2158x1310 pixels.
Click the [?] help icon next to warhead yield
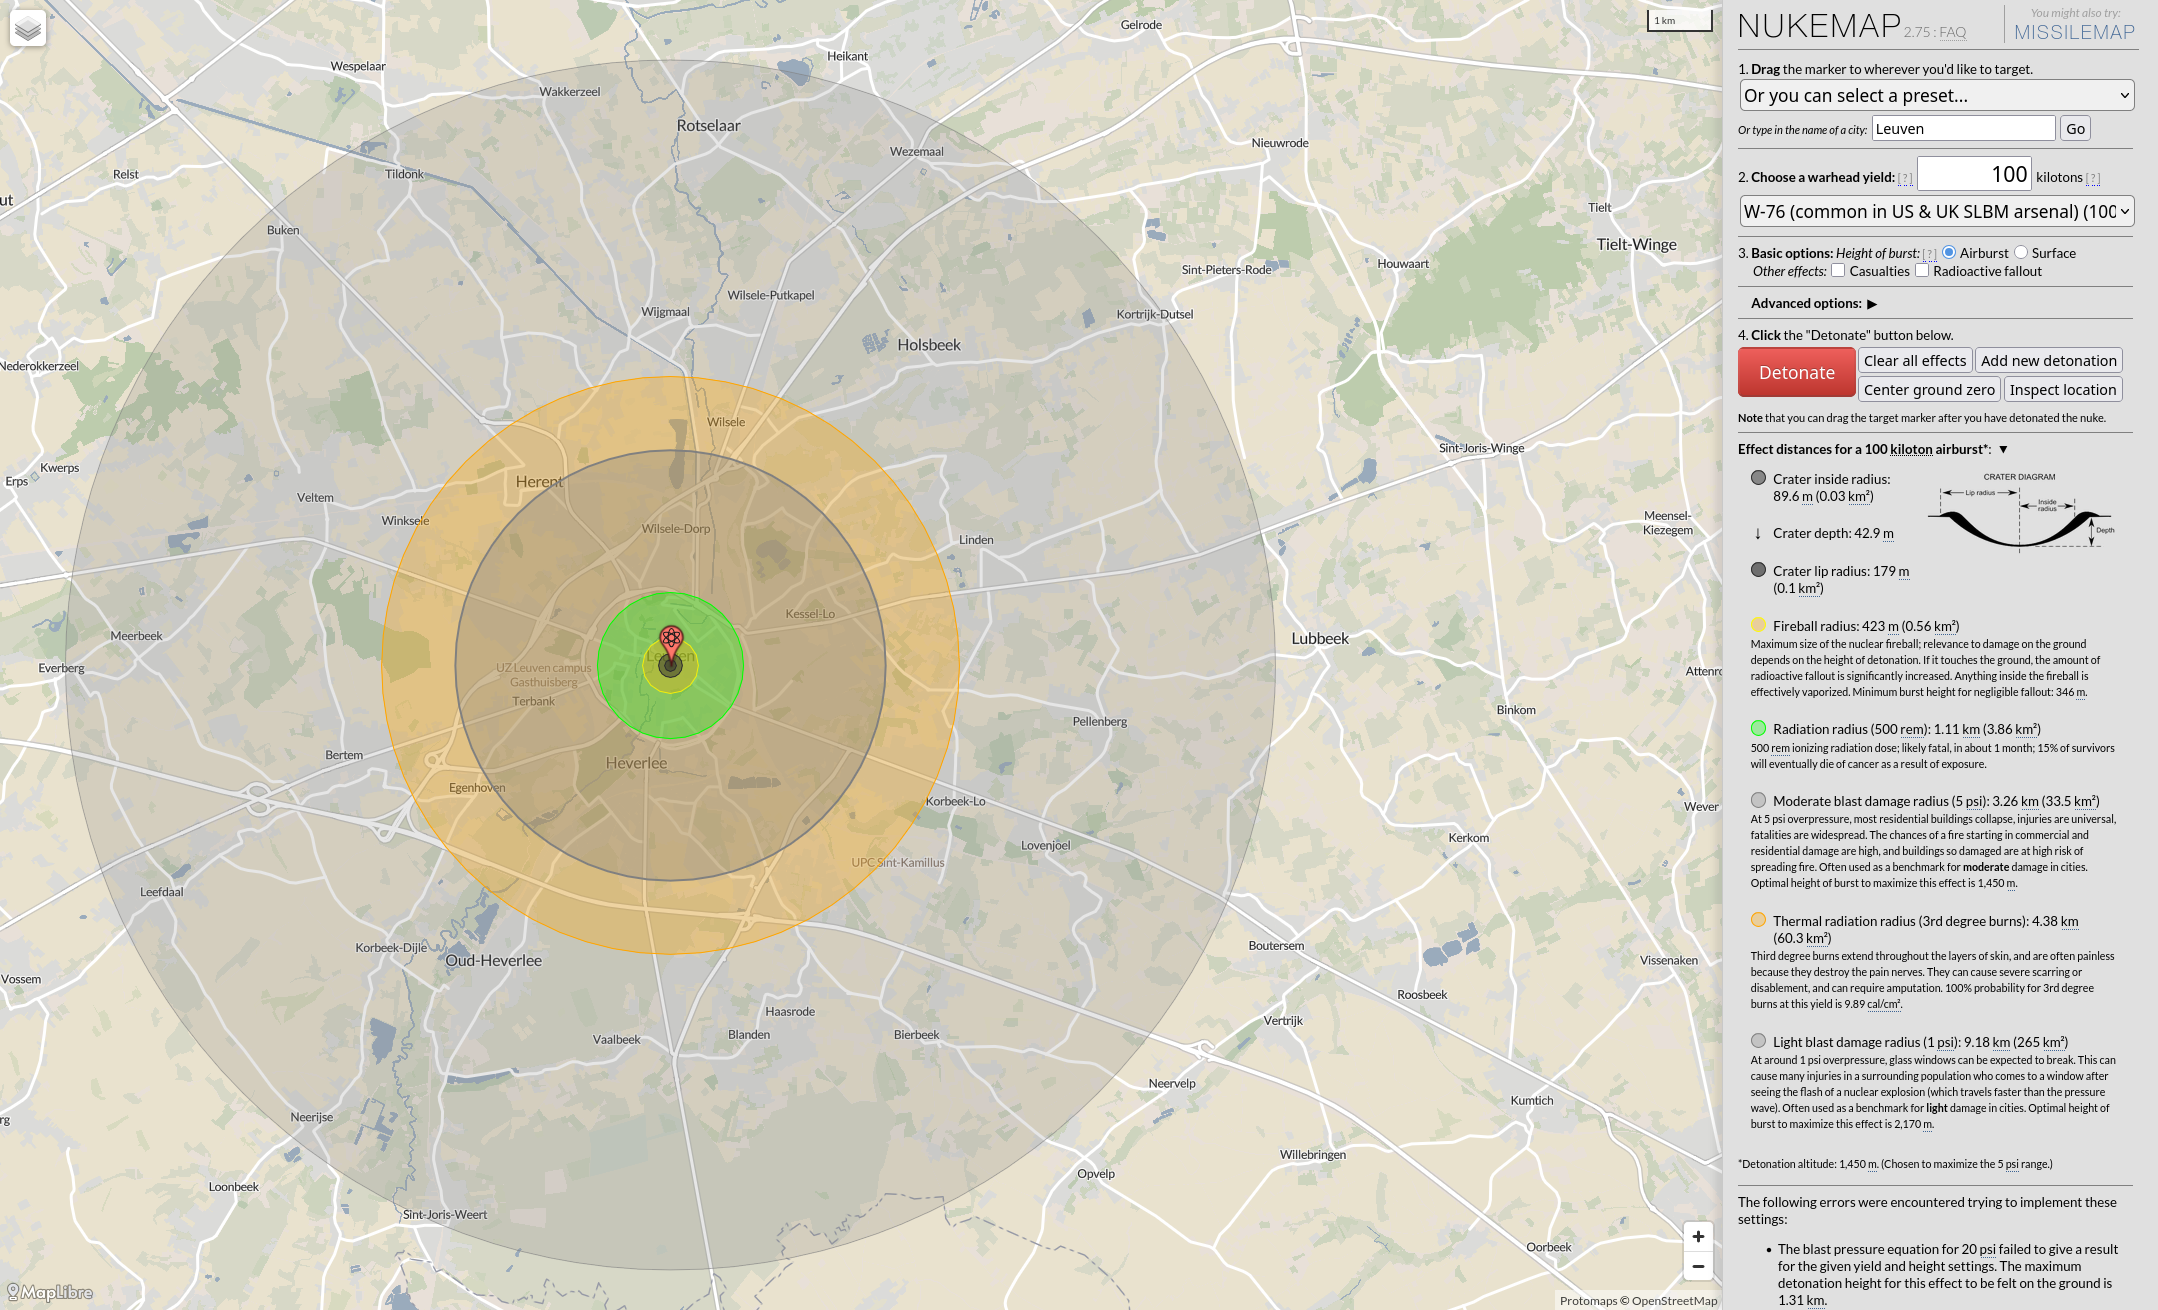[1906, 177]
